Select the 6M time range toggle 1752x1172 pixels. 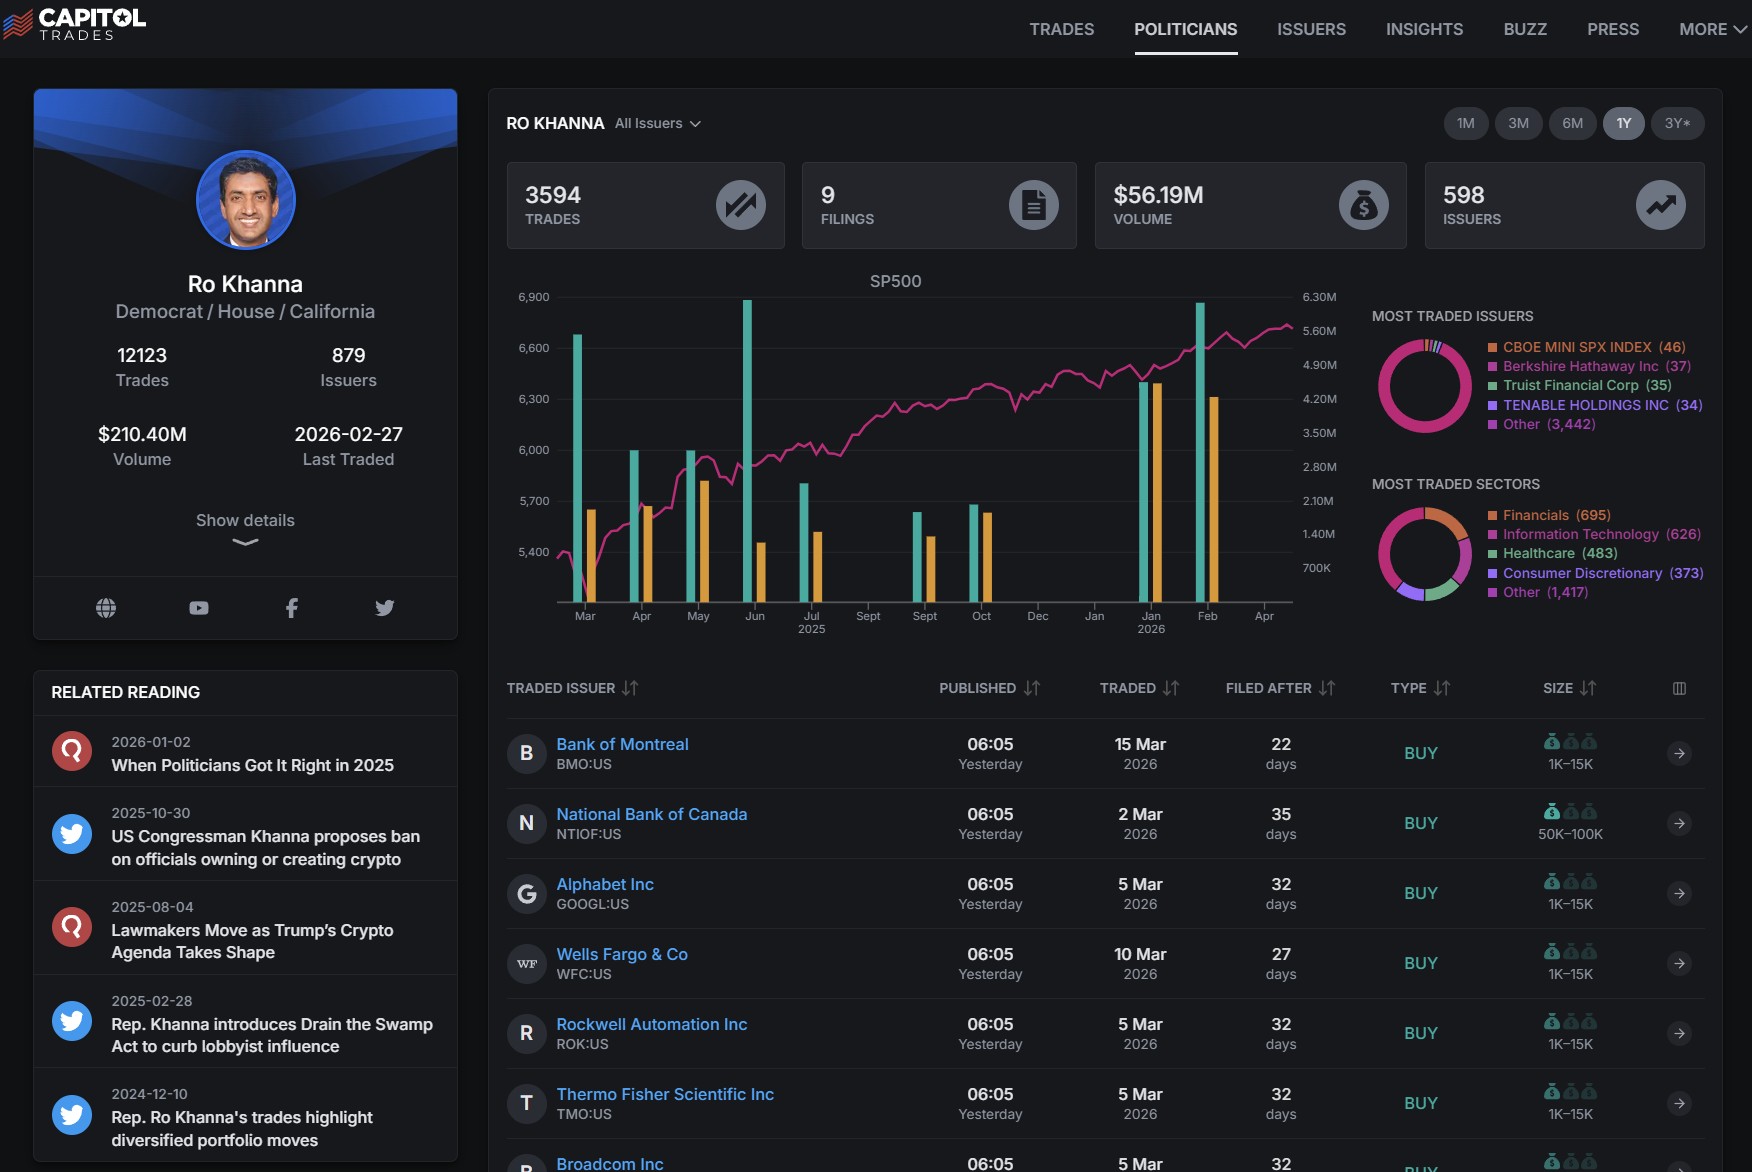click(1572, 123)
